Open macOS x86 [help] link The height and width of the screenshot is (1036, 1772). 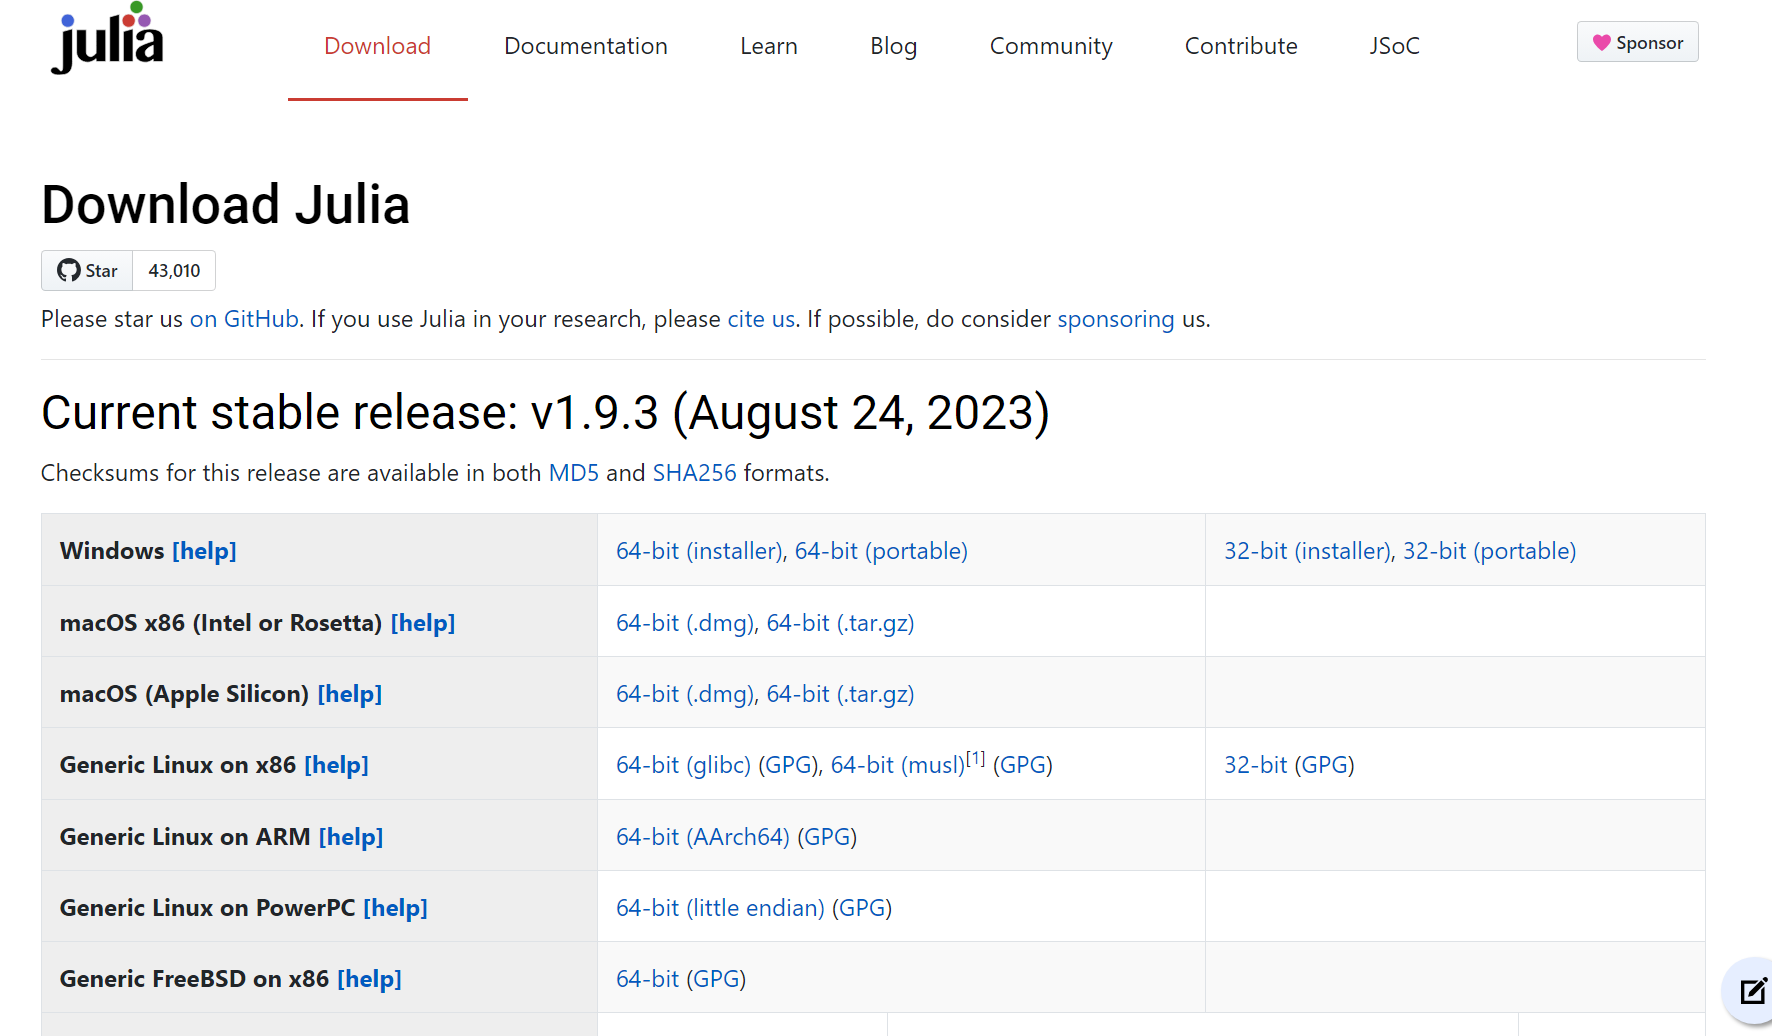423,623
